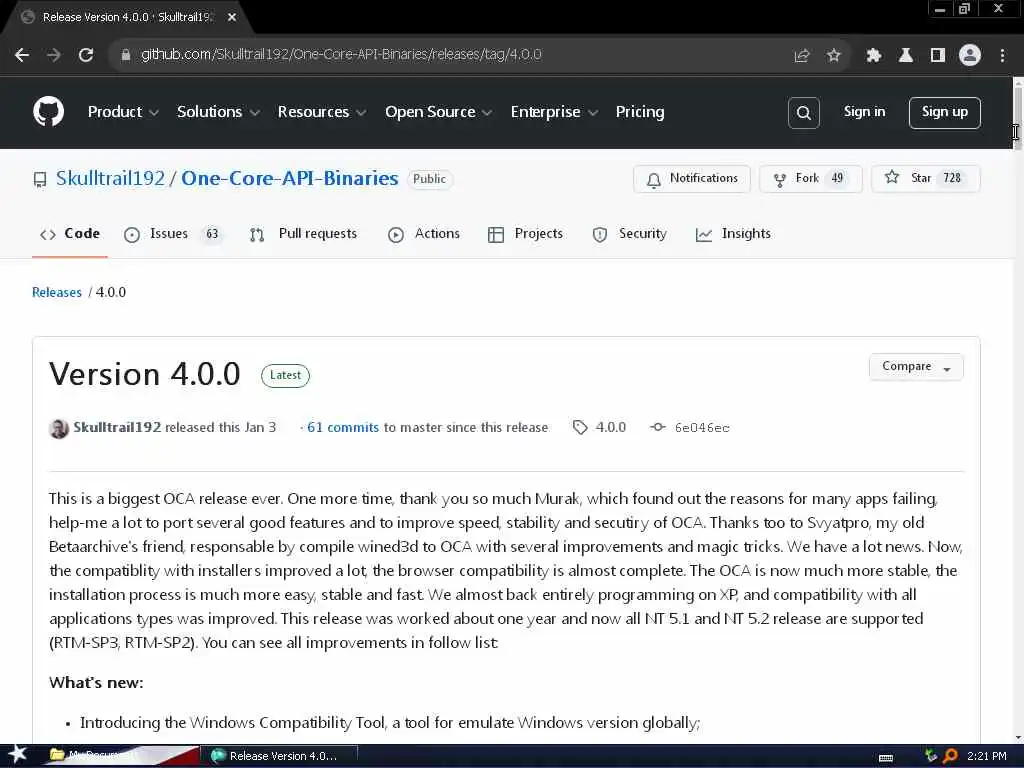Go to the Releases breadcrumb link
This screenshot has height=768, width=1024.
(57, 293)
